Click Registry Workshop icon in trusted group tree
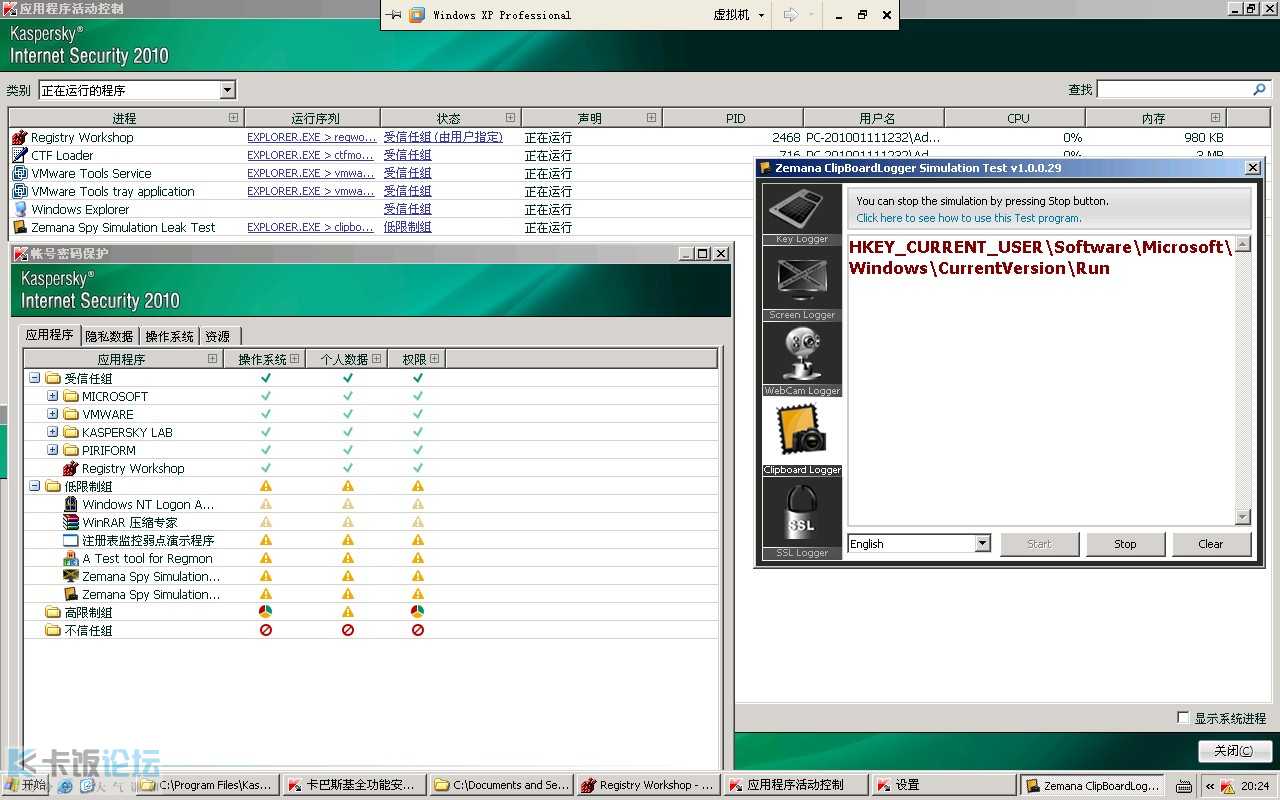This screenshot has width=1280, height=800. [x=70, y=468]
